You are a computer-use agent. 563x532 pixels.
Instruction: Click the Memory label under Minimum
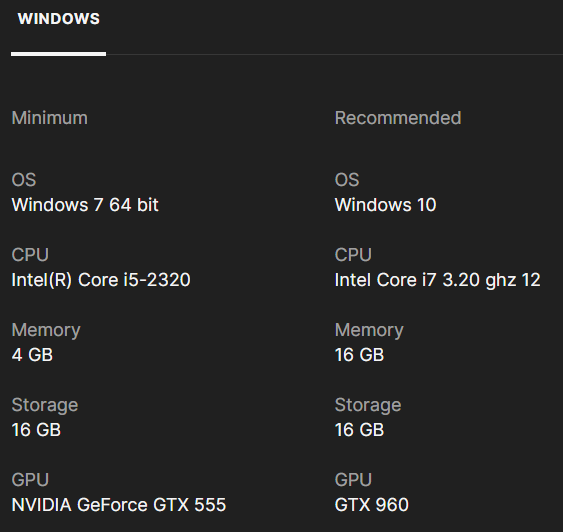46,330
